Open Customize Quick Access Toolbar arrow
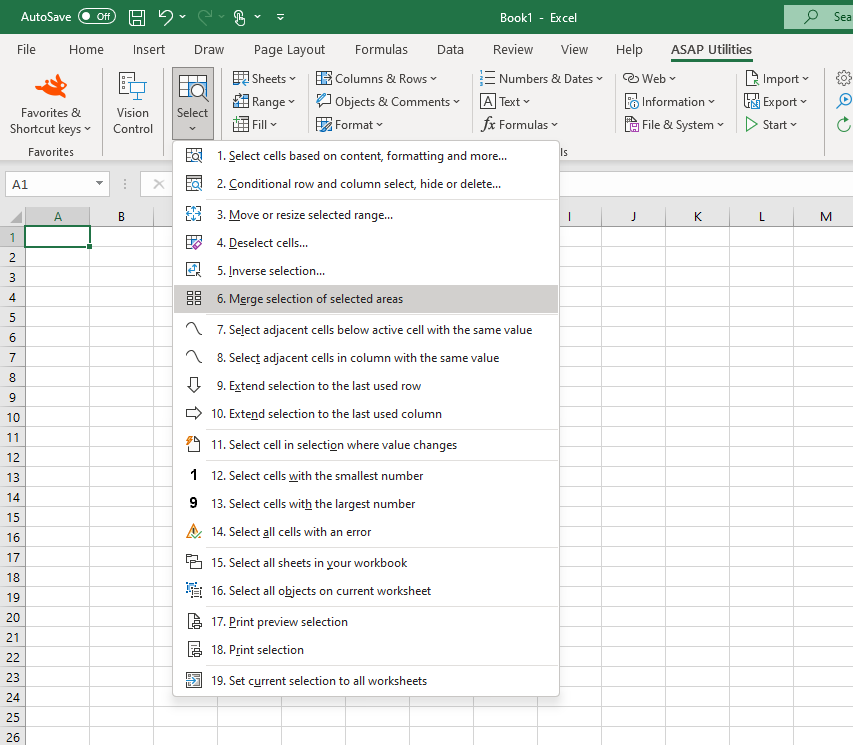 click(x=281, y=17)
